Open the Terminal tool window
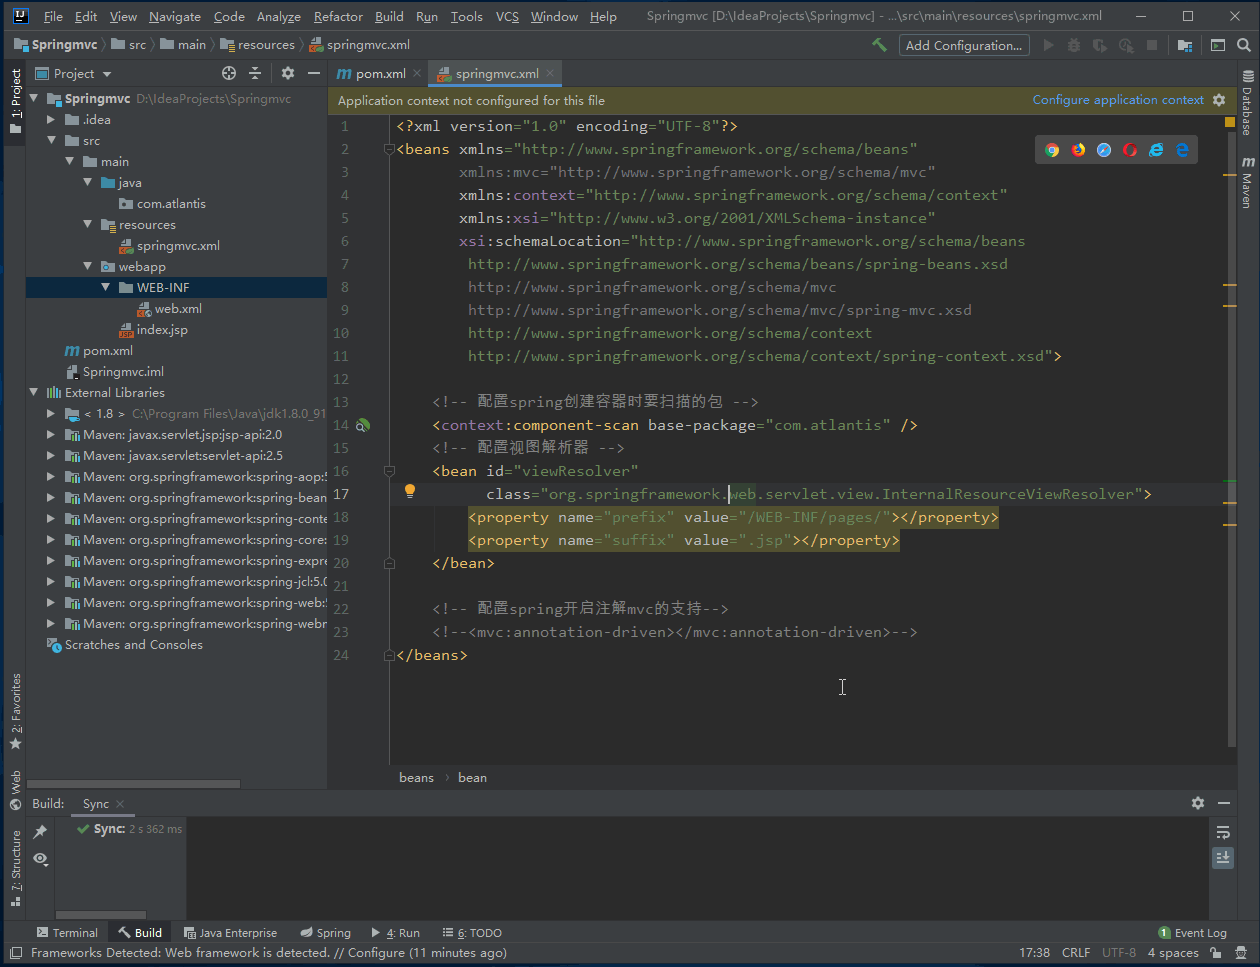Image resolution: width=1260 pixels, height=967 pixels. [x=66, y=932]
